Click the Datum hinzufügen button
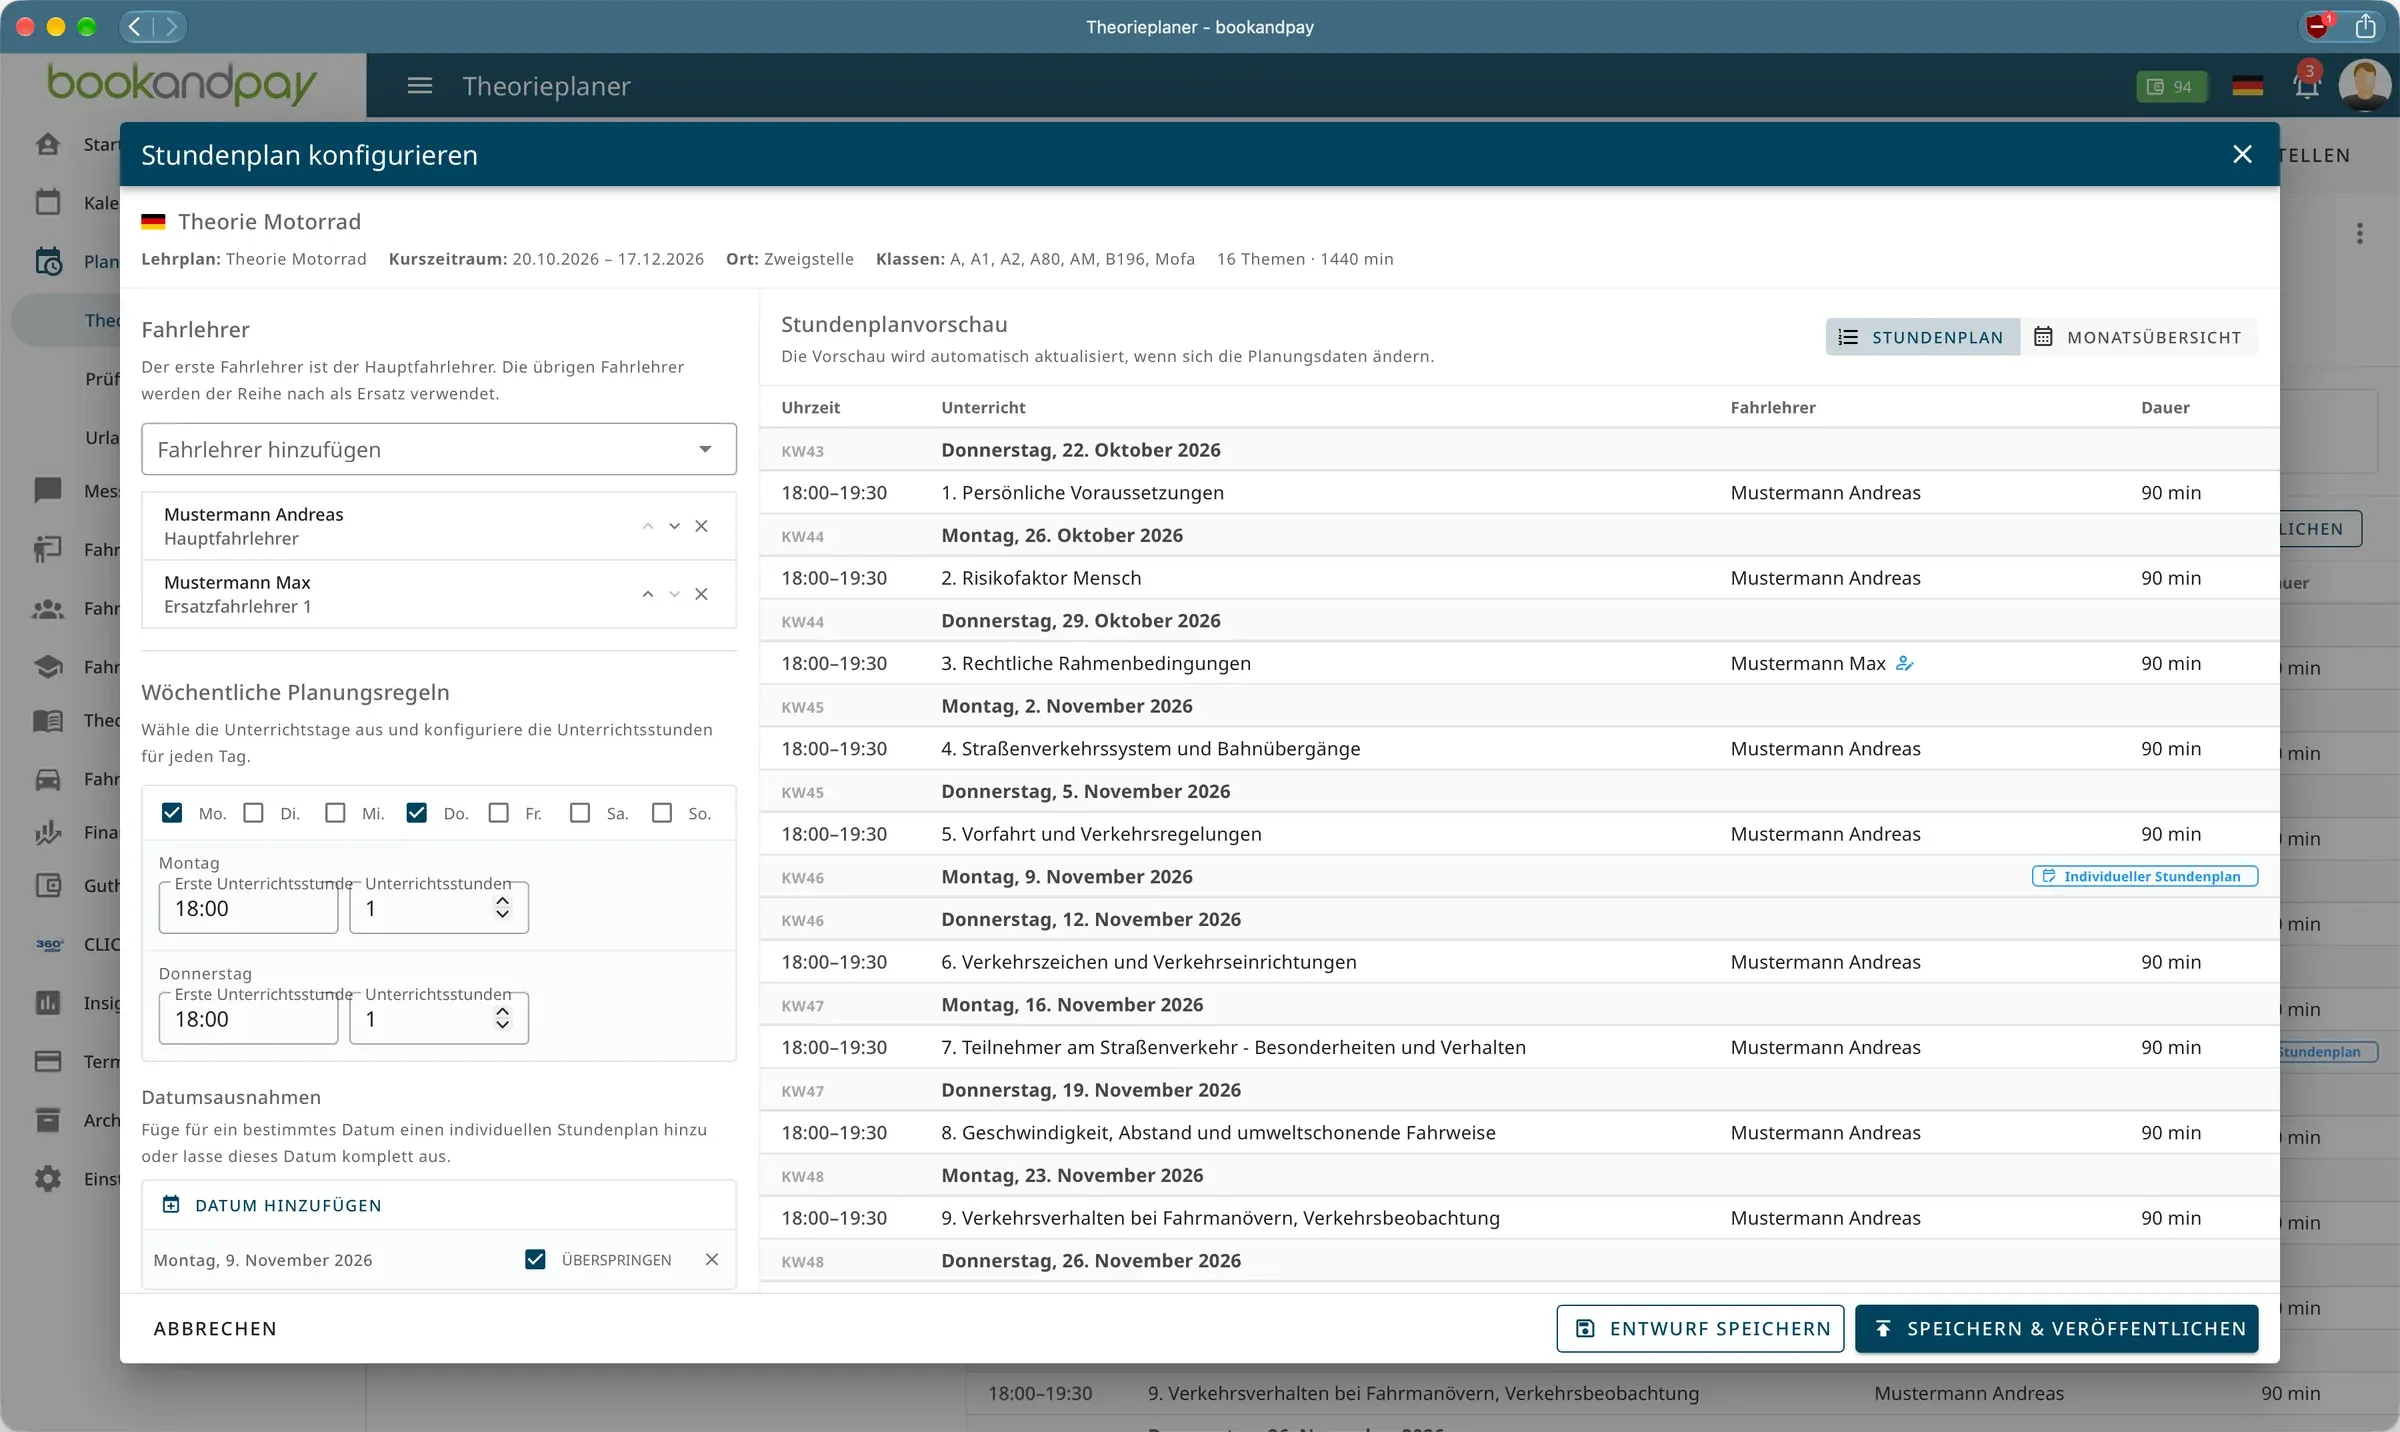The image size is (2400, 1432). (x=272, y=1205)
